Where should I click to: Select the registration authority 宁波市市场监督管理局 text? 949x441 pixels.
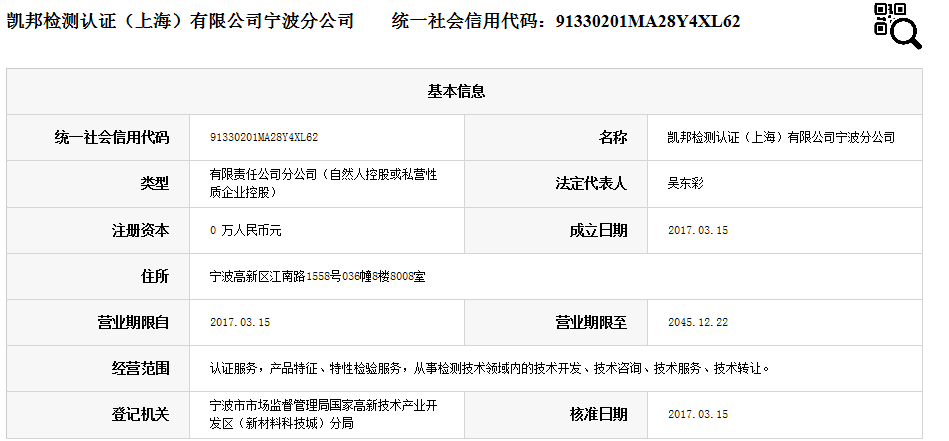pyautogui.click(x=324, y=414)
